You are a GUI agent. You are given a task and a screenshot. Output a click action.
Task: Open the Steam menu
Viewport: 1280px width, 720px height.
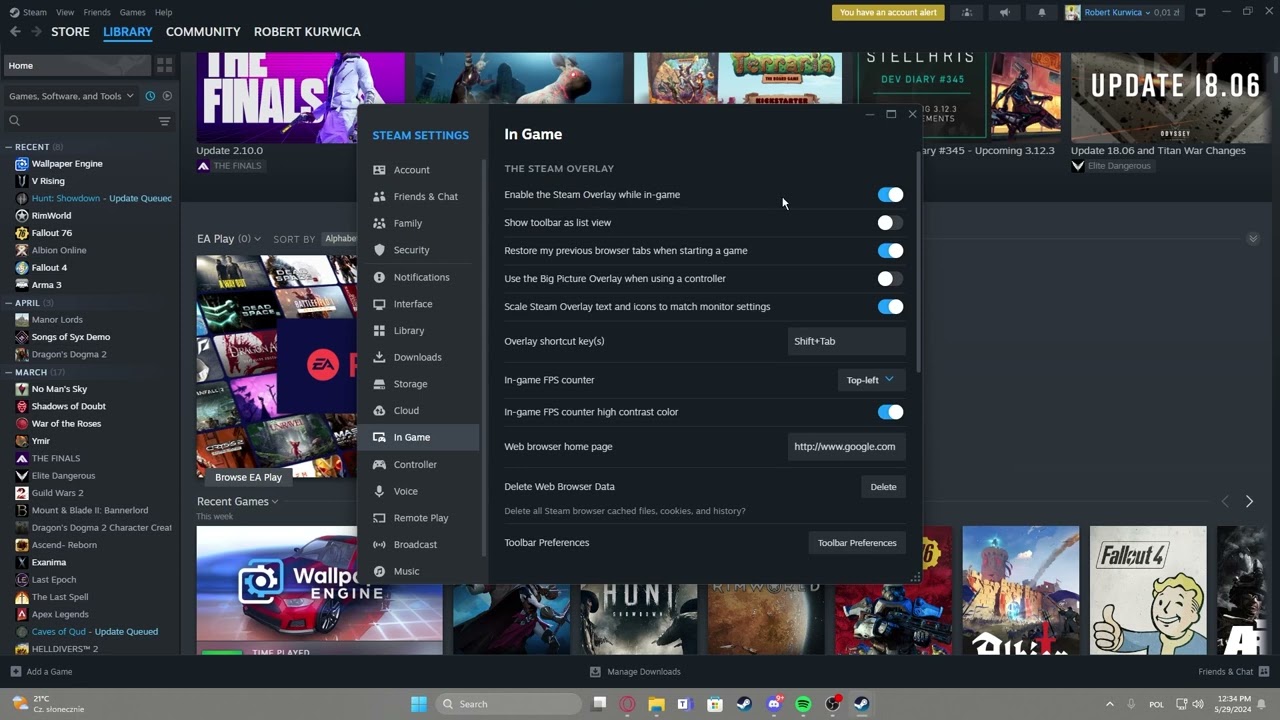click(x=35, y=12)
